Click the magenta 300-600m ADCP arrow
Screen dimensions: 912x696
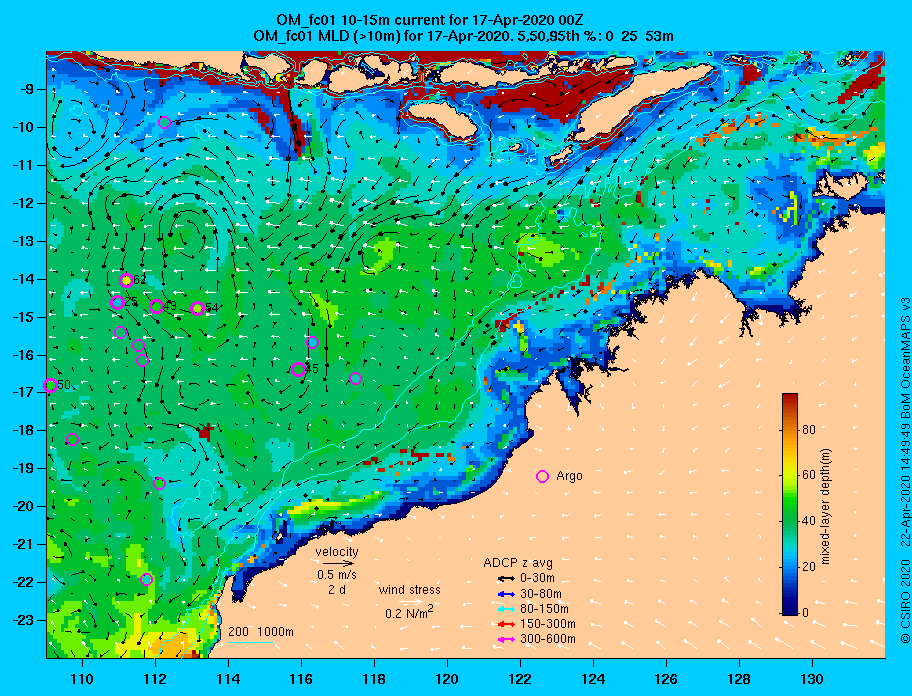(x=507, y=640)
